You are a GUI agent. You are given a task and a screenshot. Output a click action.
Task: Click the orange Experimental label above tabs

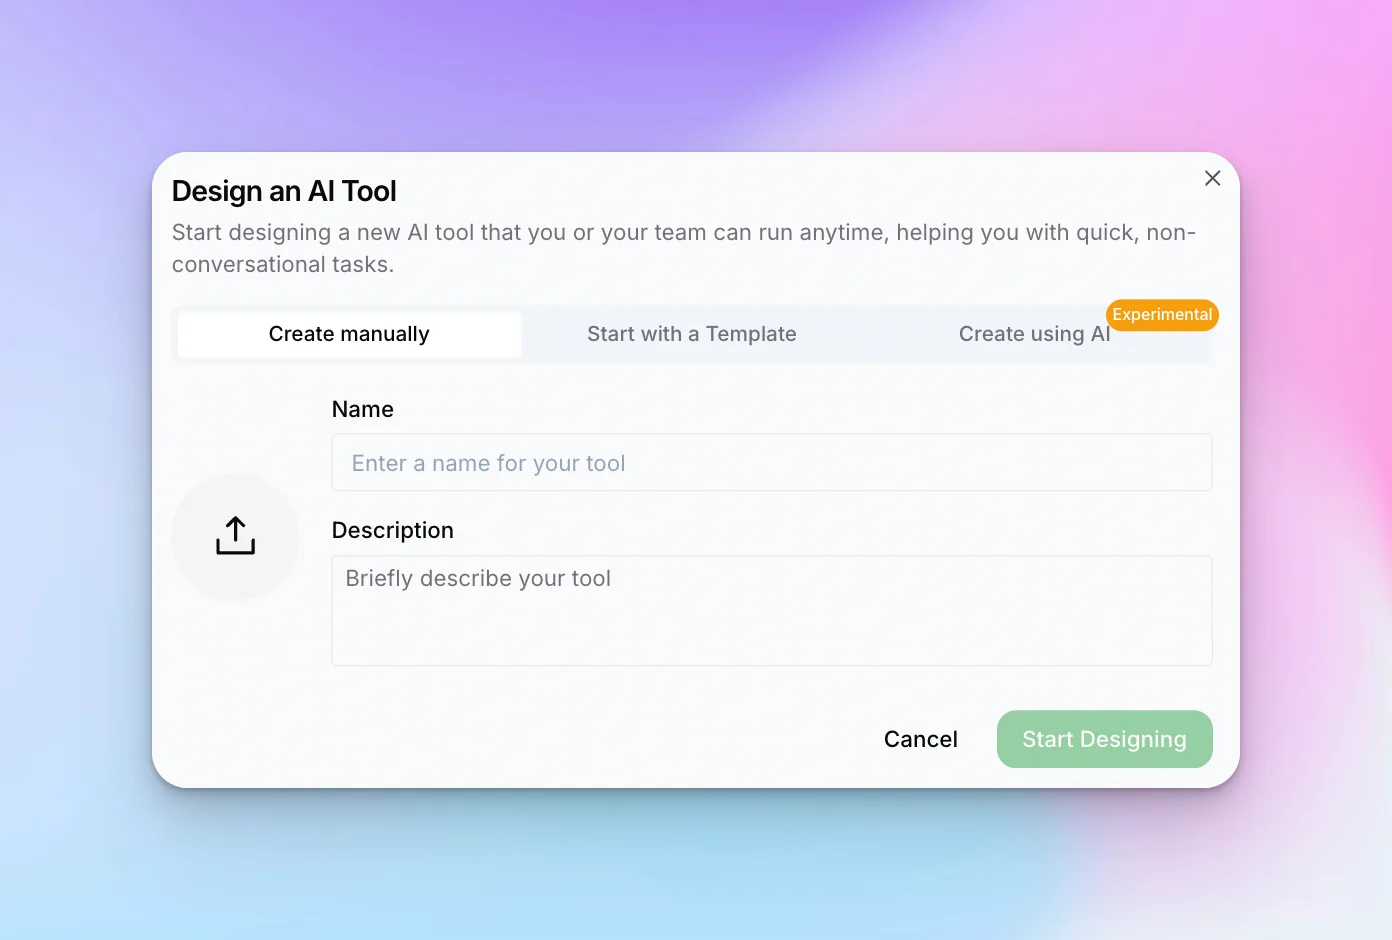click(x=1162, y=315)
